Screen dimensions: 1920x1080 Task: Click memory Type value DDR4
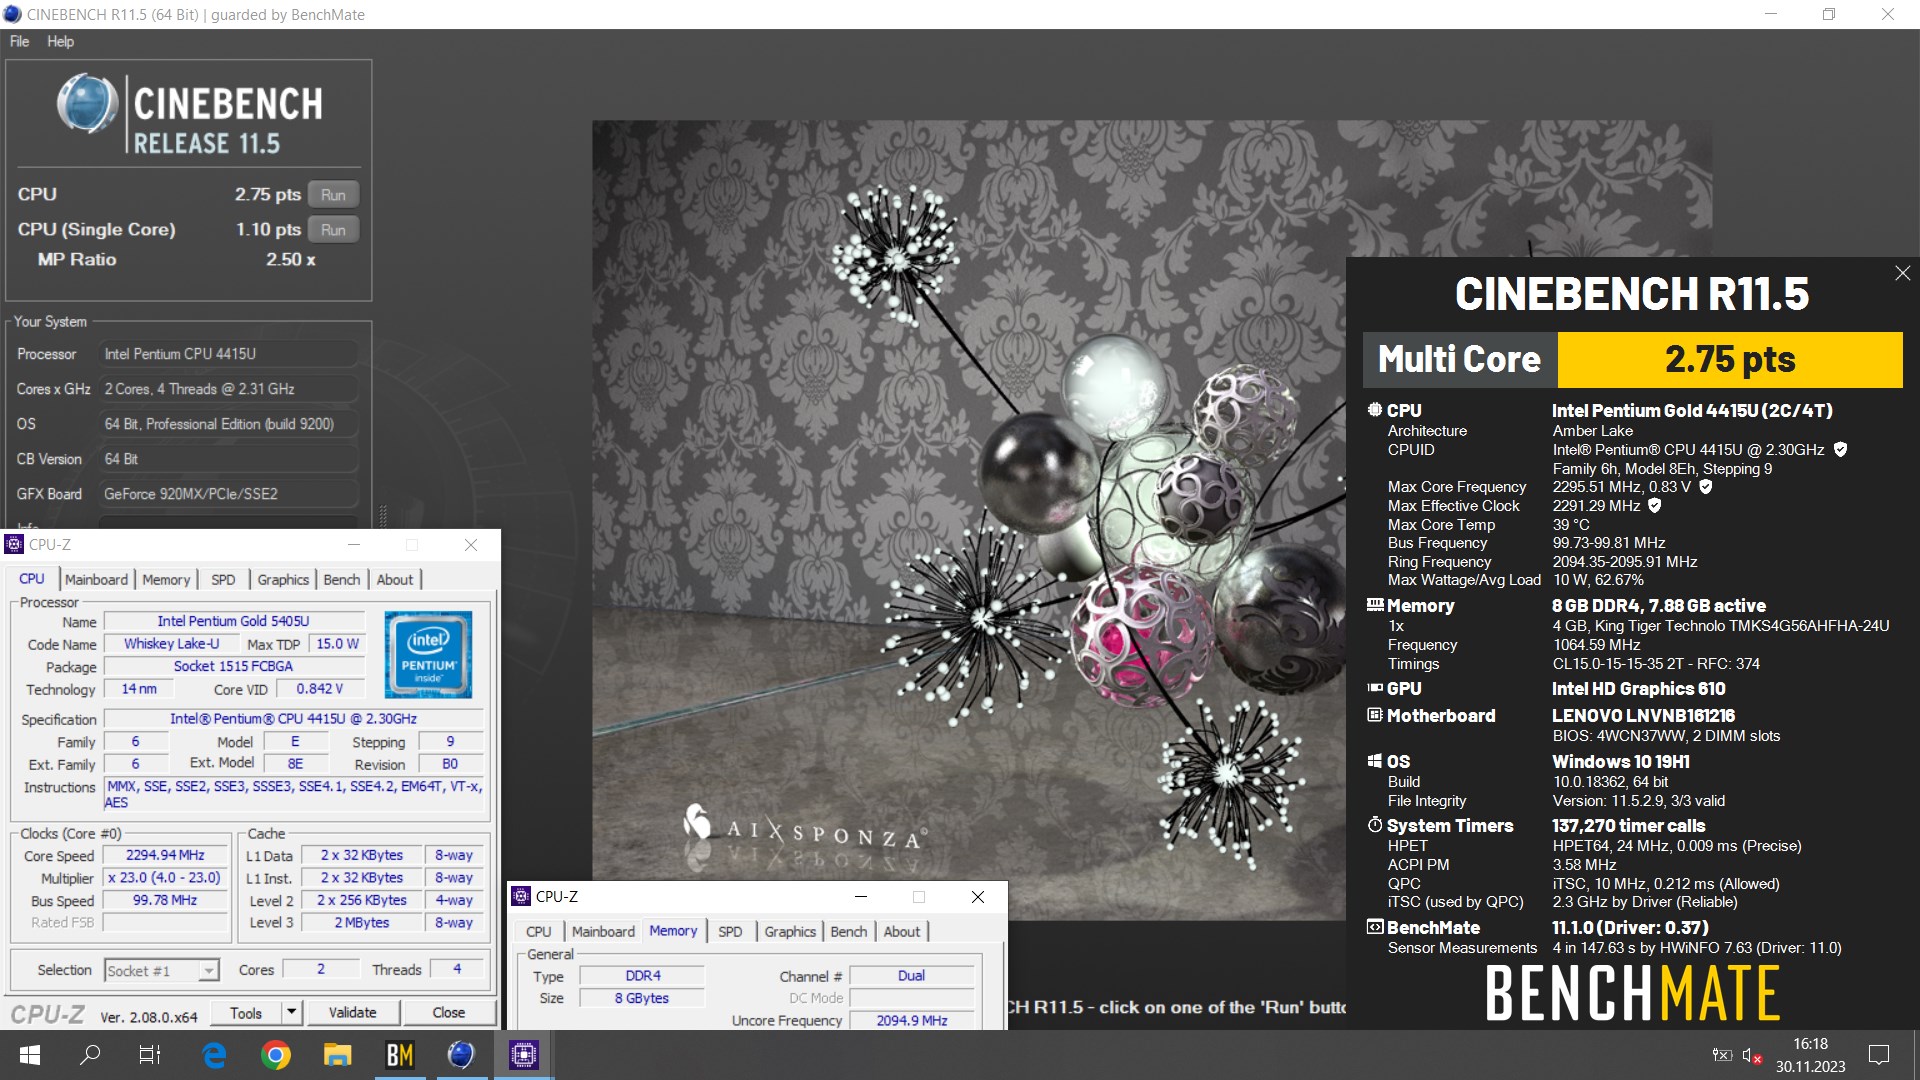[x=643, y=976]
